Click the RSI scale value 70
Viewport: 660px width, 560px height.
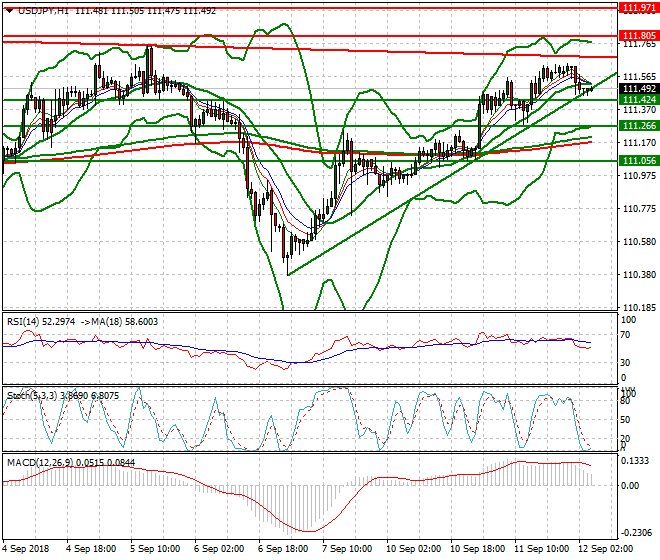[625, 335]
